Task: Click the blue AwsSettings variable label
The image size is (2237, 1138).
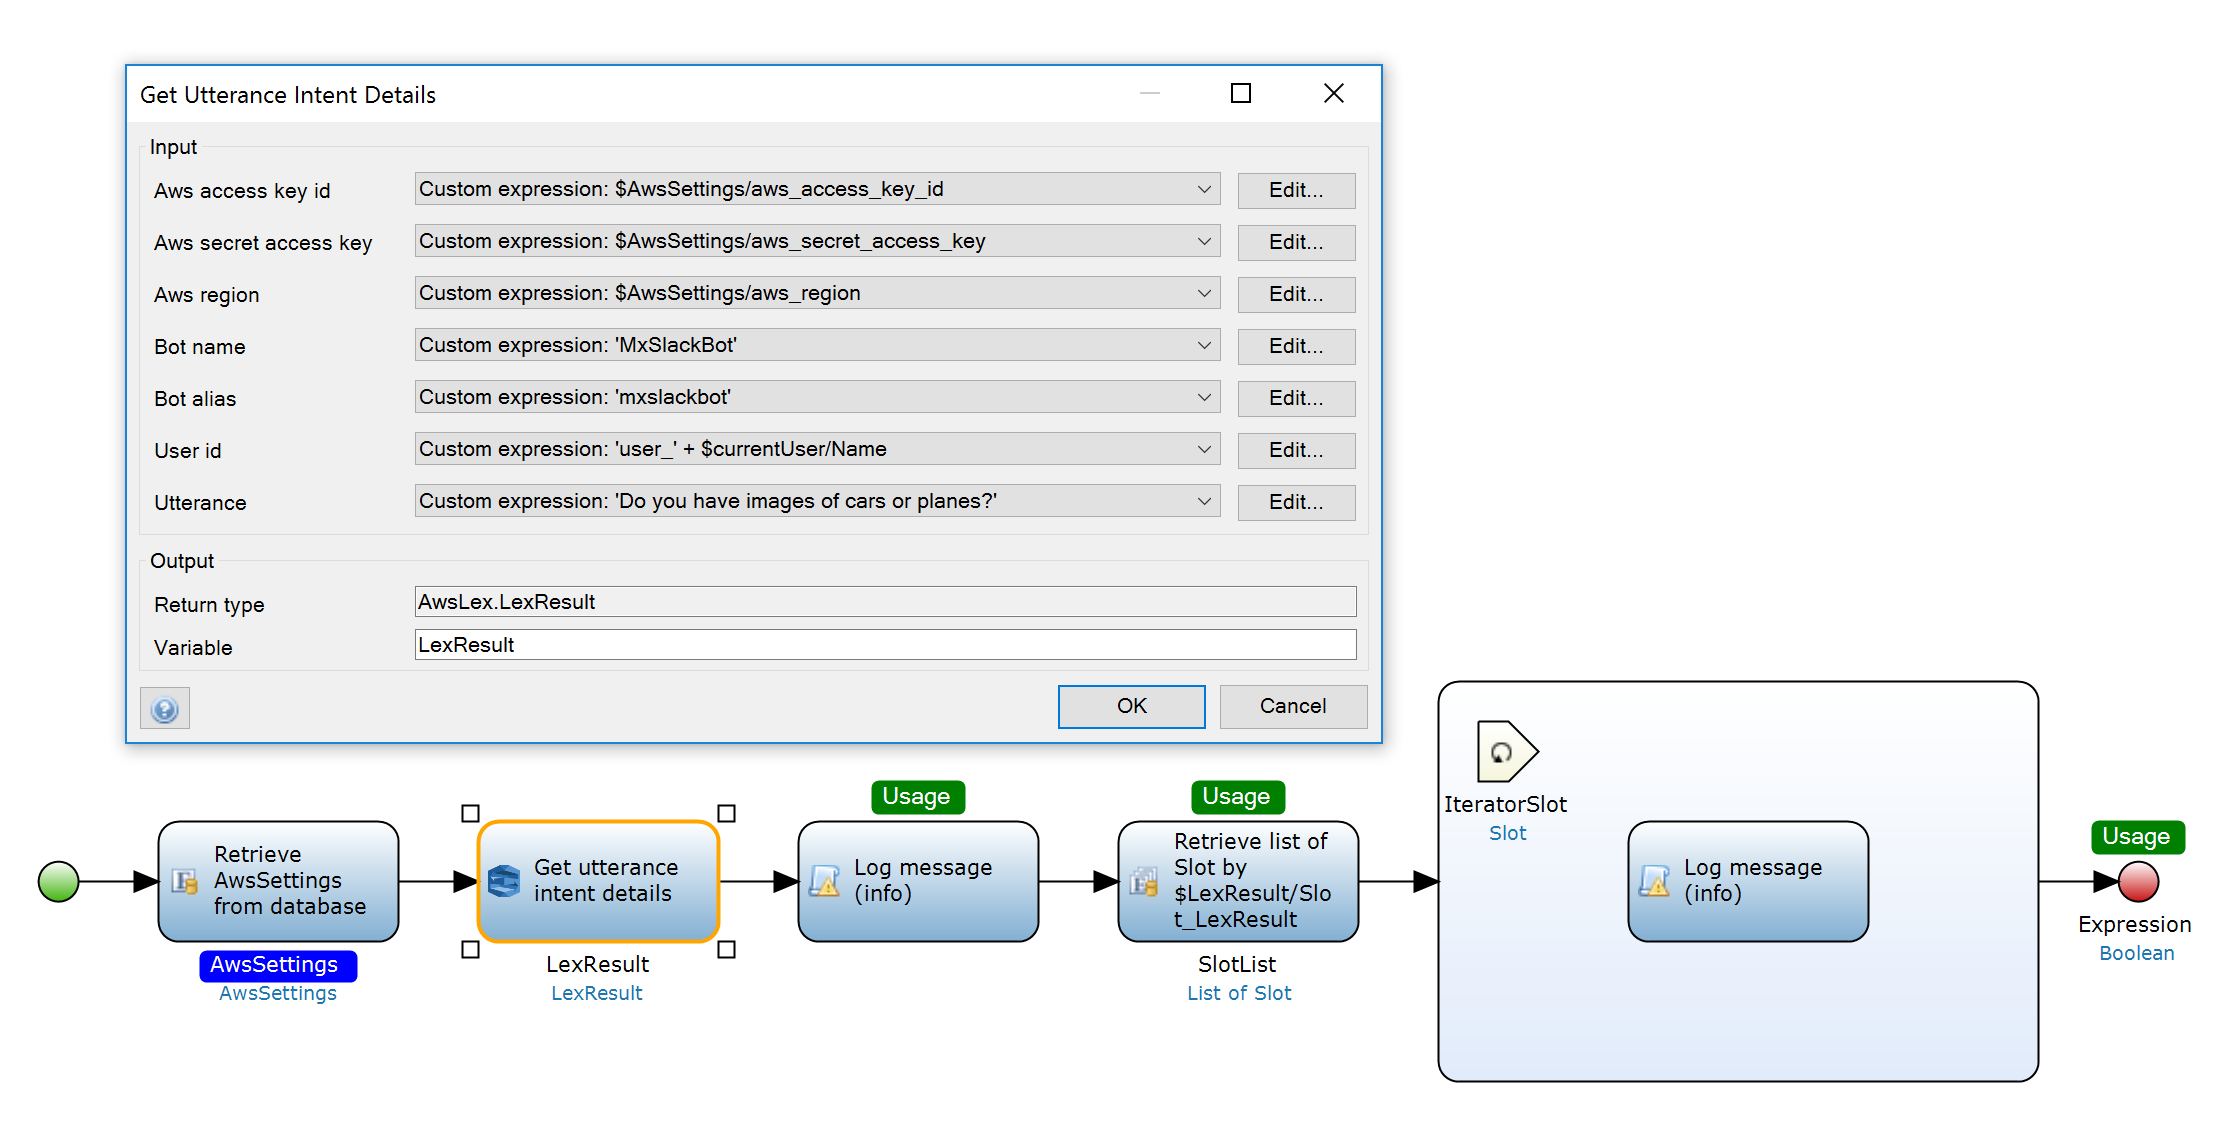Action: coord(277,964)
